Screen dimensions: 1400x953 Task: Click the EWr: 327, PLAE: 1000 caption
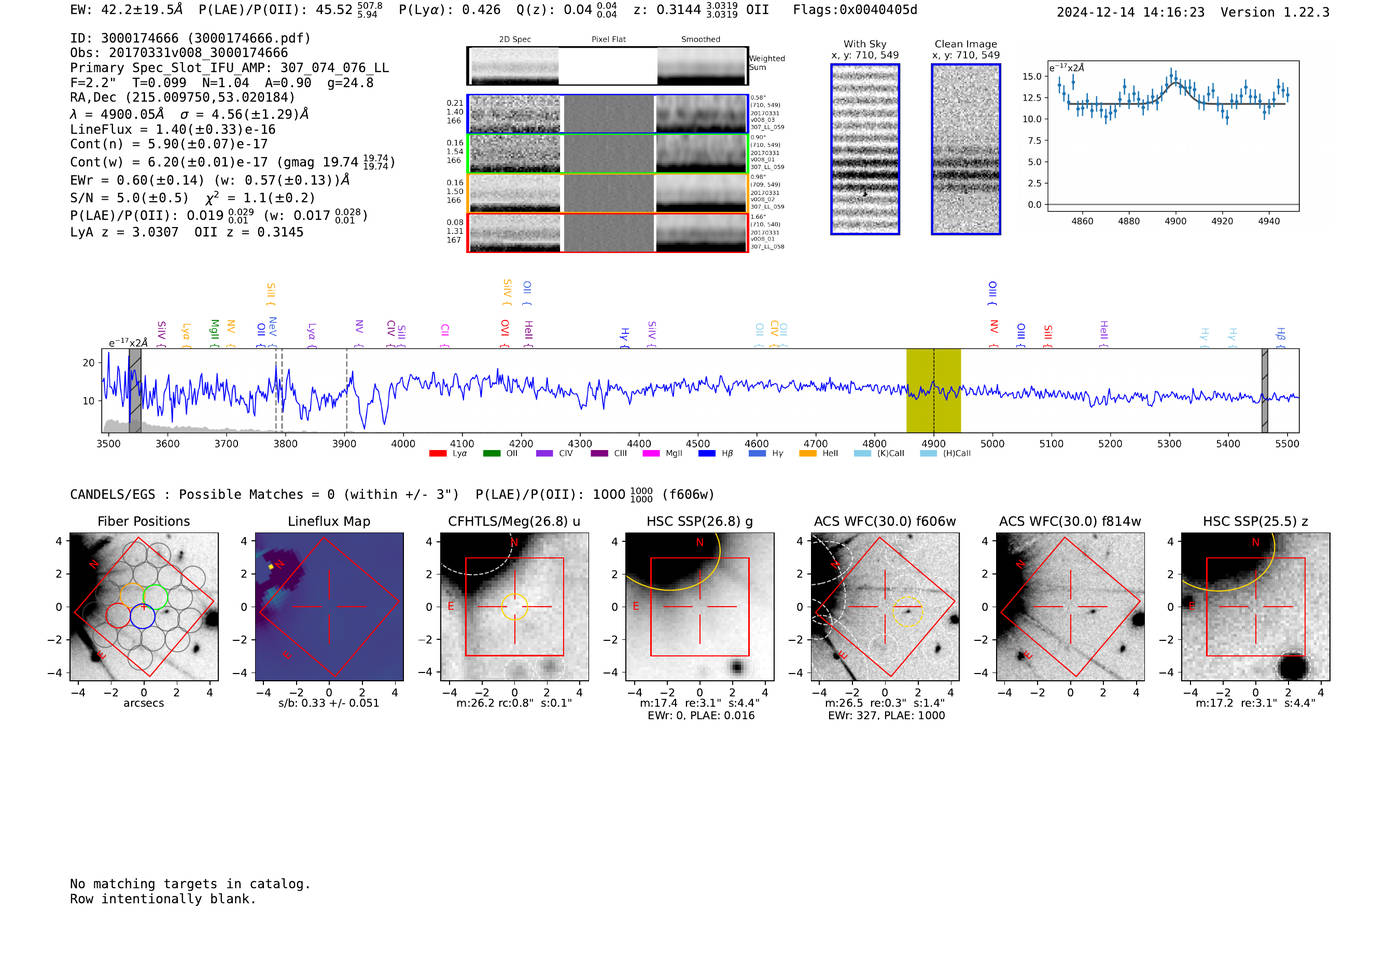click(x=886, y=715)
